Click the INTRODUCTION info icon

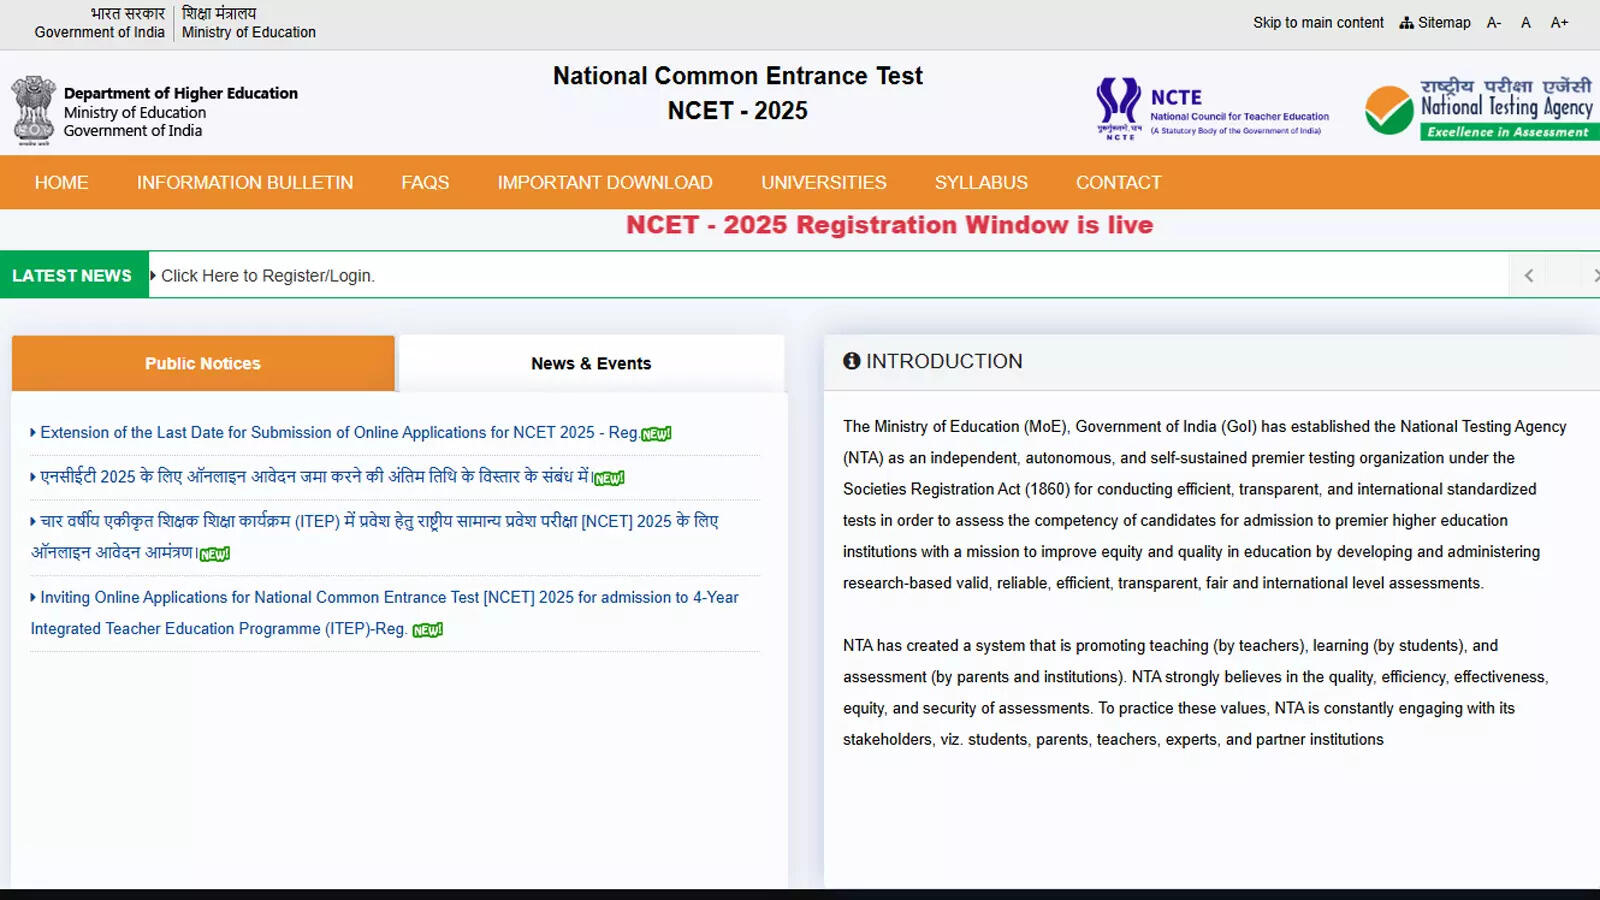[851, 361]
